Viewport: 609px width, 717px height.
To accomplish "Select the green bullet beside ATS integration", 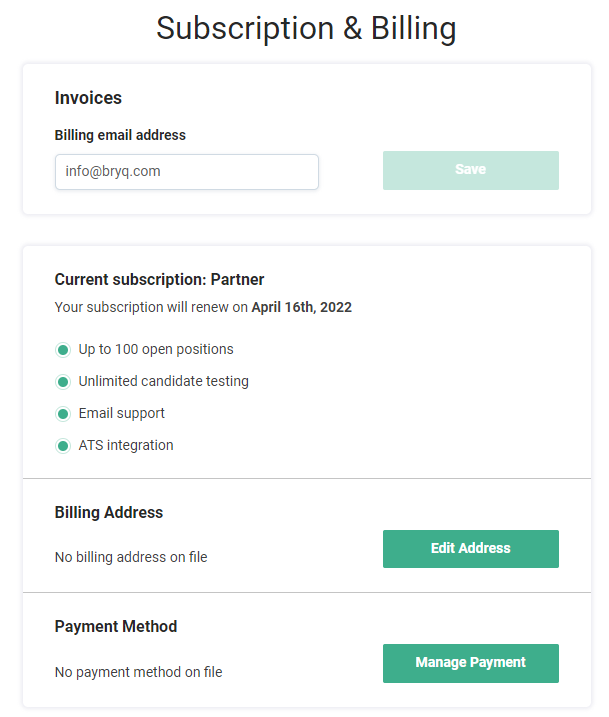I will pyautogui.click(x=62, y=446).
